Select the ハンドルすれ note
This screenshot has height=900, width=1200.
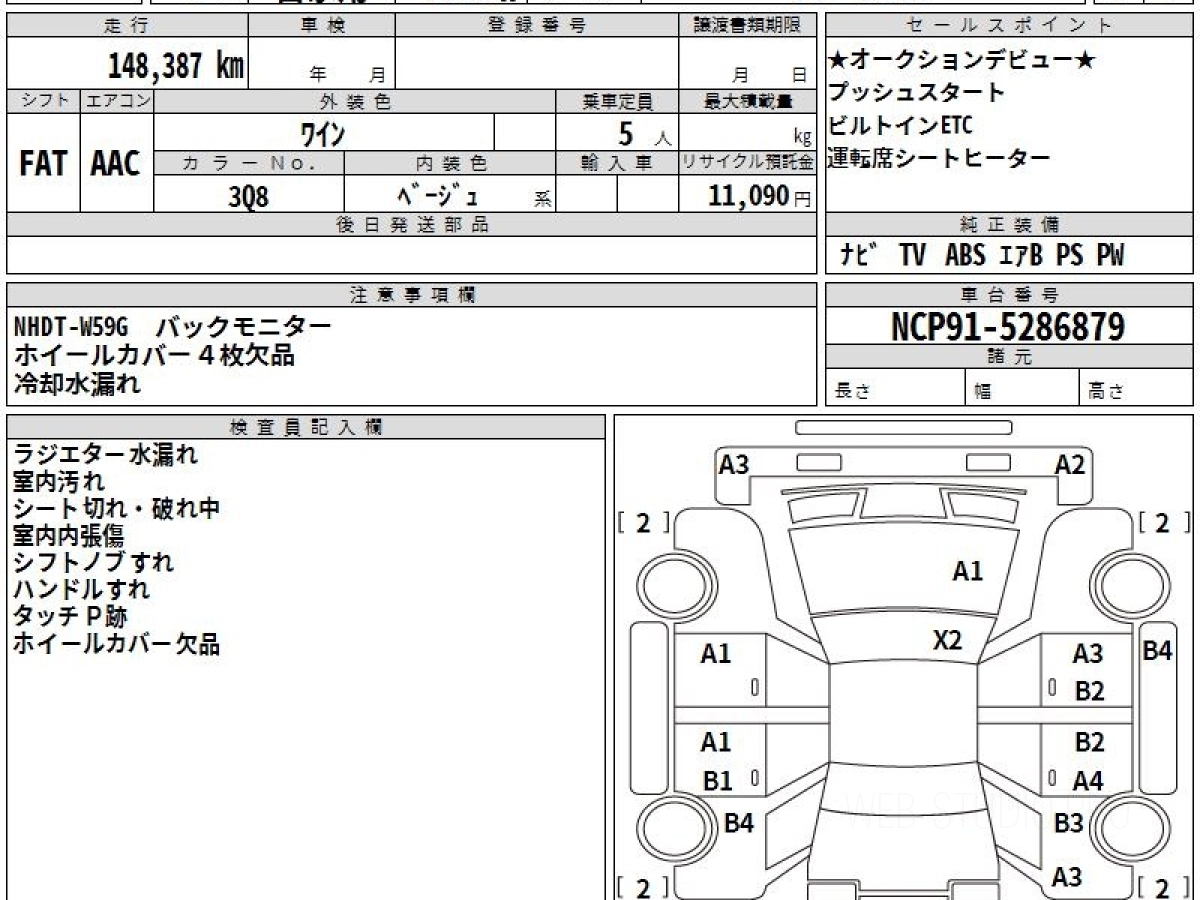81,589
